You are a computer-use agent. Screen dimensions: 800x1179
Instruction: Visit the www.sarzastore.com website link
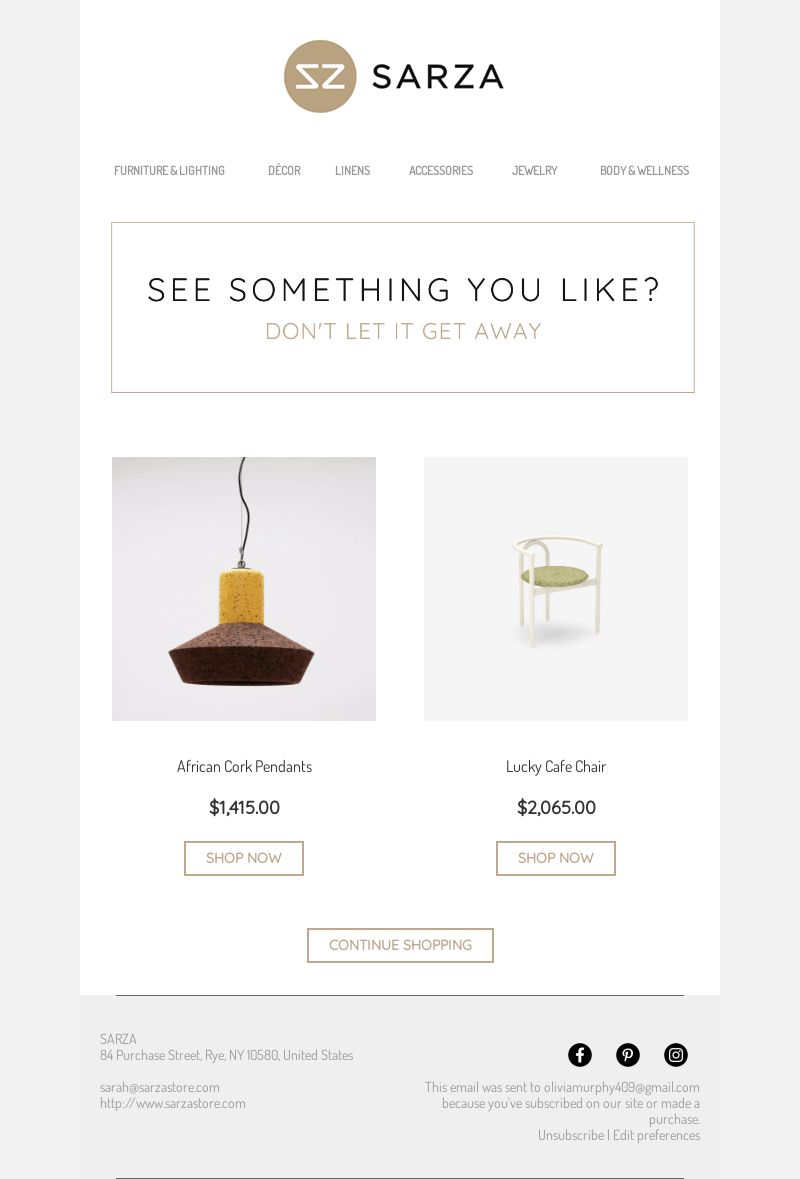coord(173,1103)
